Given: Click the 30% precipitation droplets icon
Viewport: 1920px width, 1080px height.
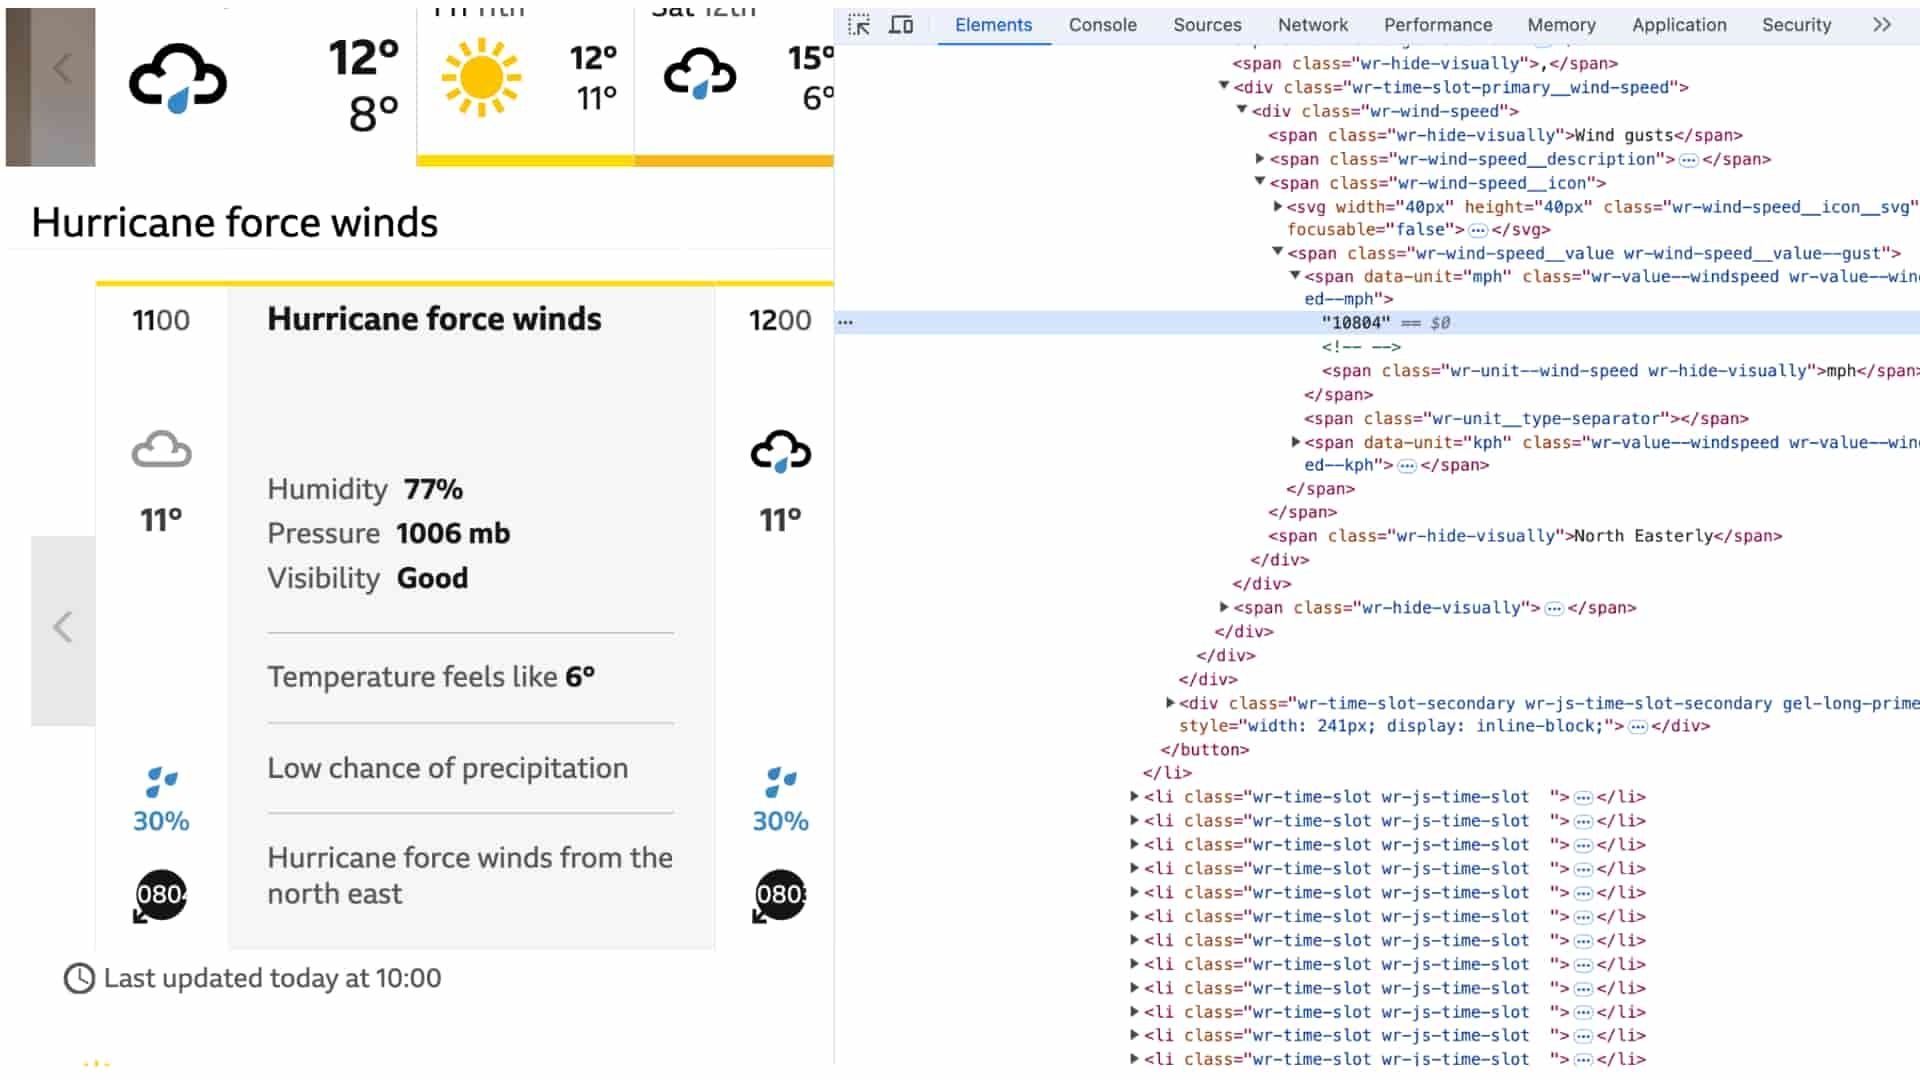Looking at the screenshot, I should 161,781.
